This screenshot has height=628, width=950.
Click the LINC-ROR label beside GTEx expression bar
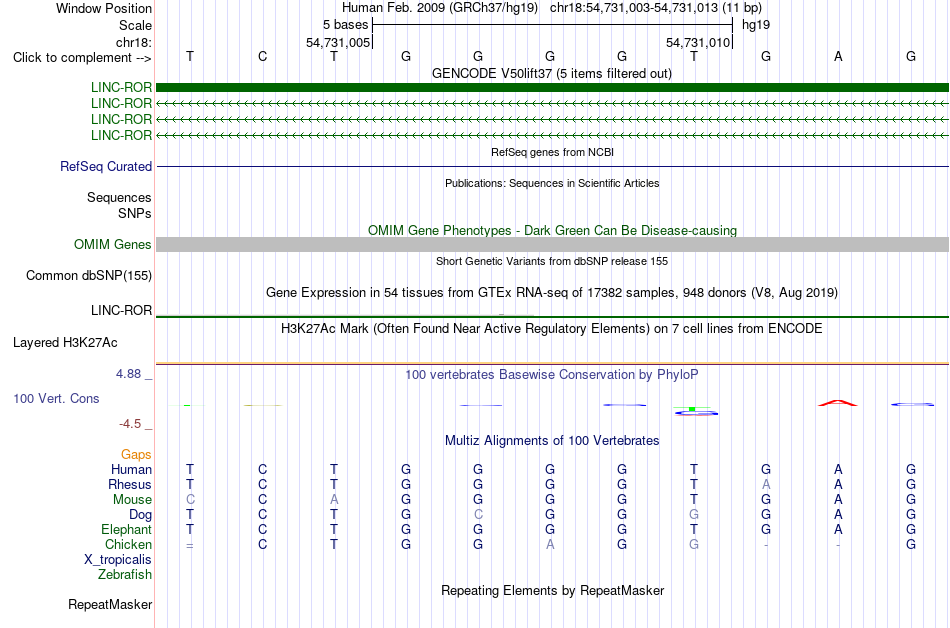click(121, 311)
